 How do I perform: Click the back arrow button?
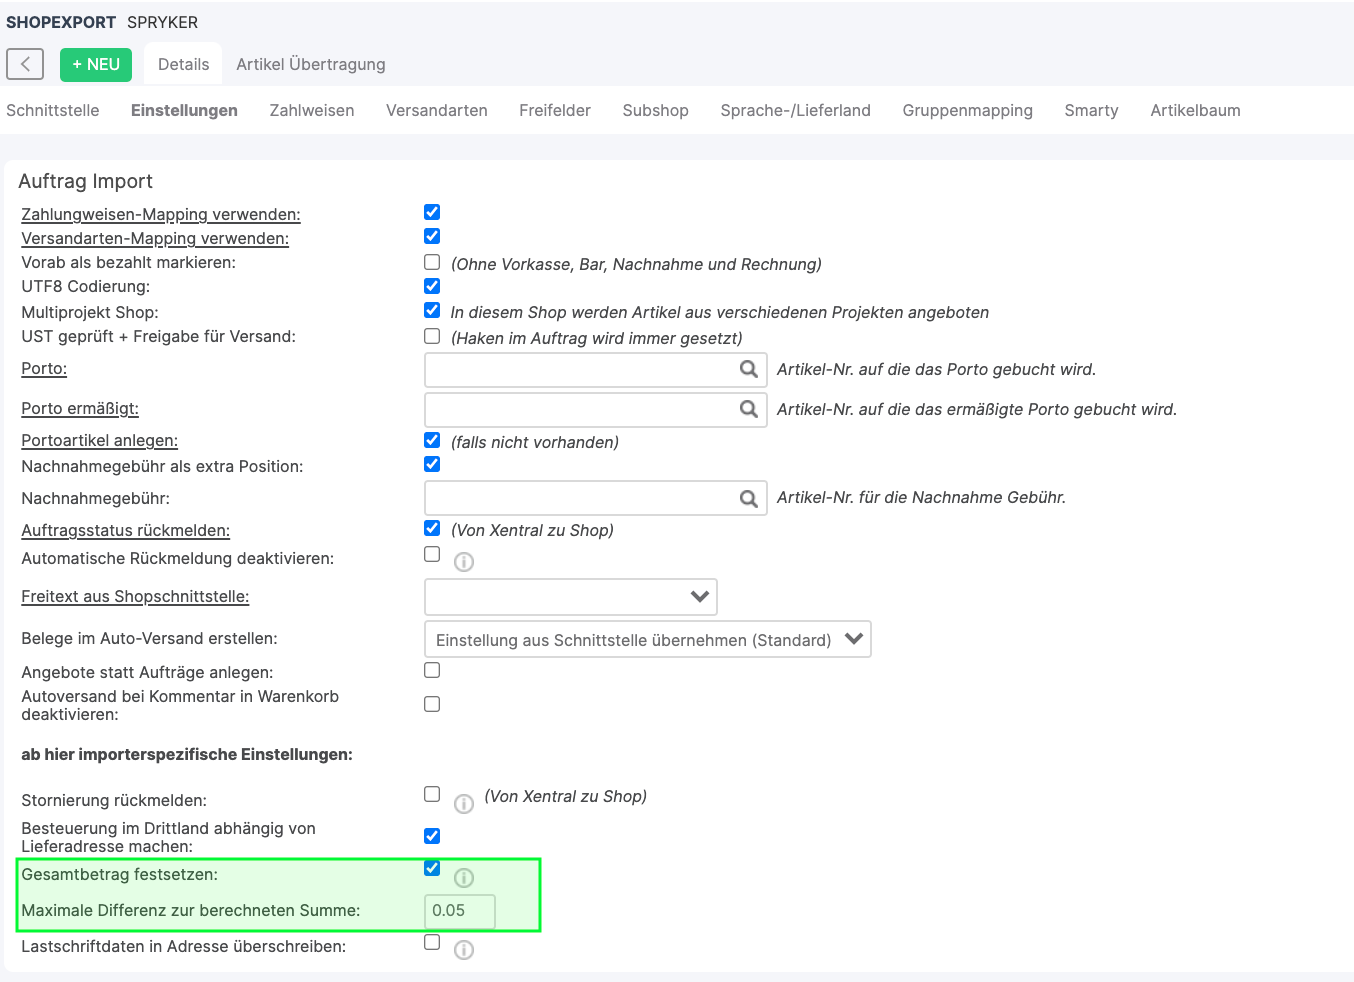25,64
